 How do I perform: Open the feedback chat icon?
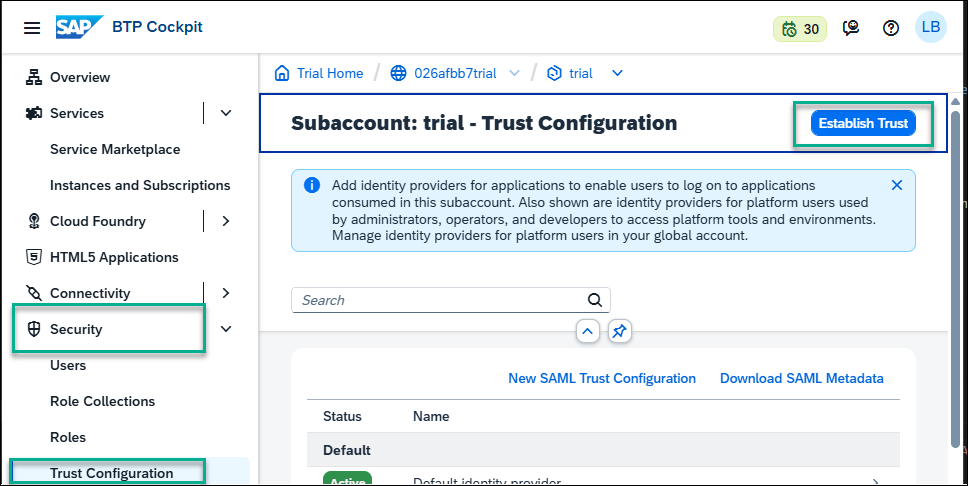[x=851, y=28]
